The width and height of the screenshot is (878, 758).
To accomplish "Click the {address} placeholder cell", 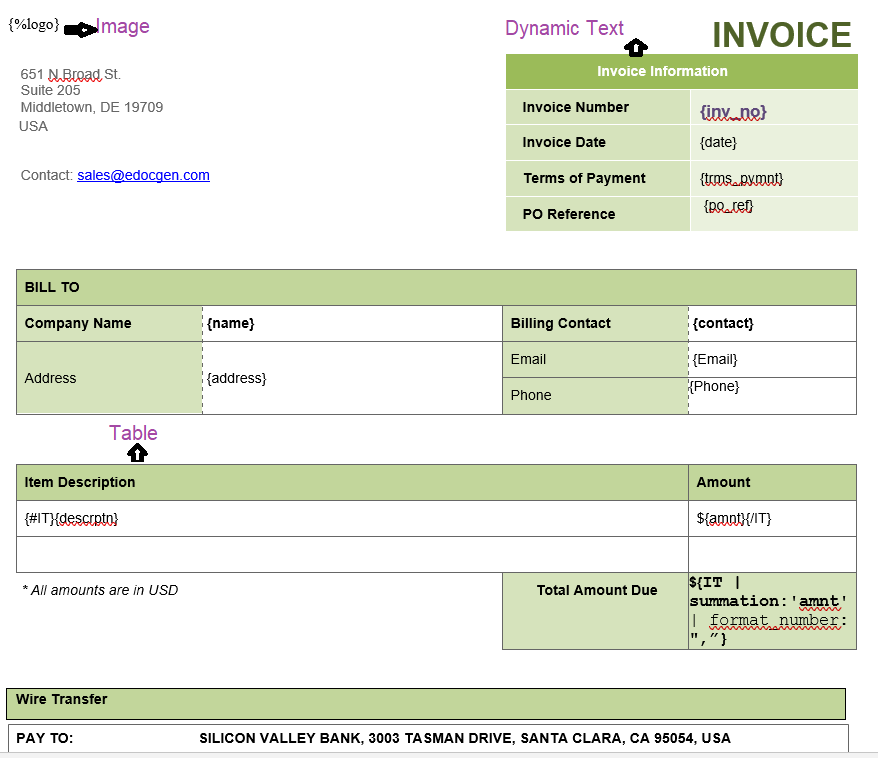I will click(x=234, y=378).
